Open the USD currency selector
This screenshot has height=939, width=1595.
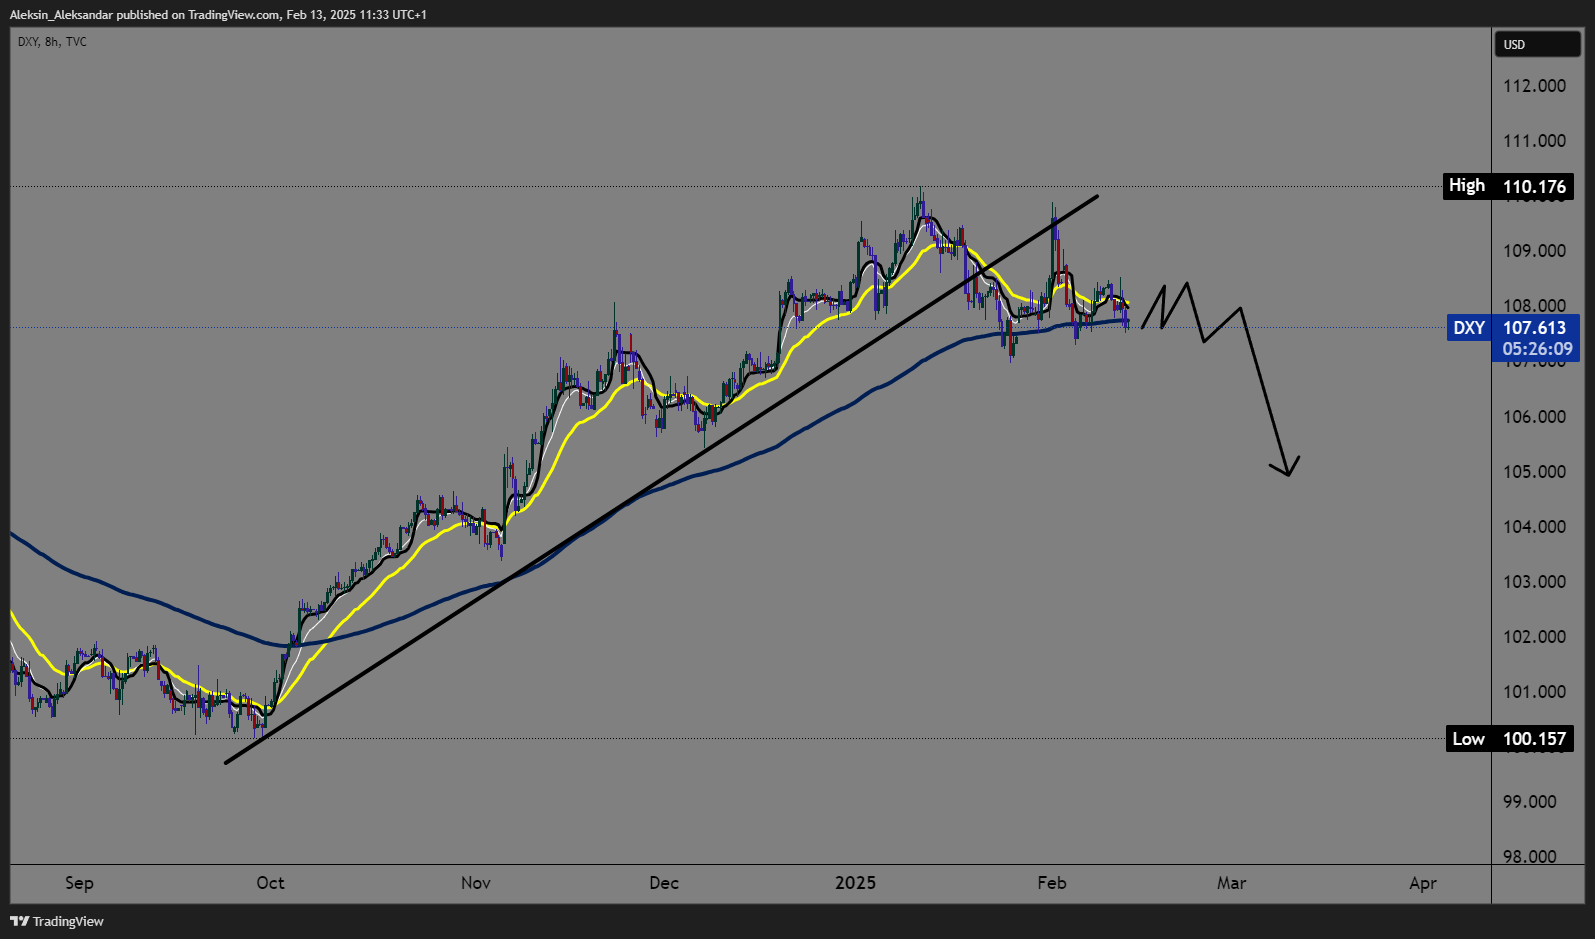1537,44
